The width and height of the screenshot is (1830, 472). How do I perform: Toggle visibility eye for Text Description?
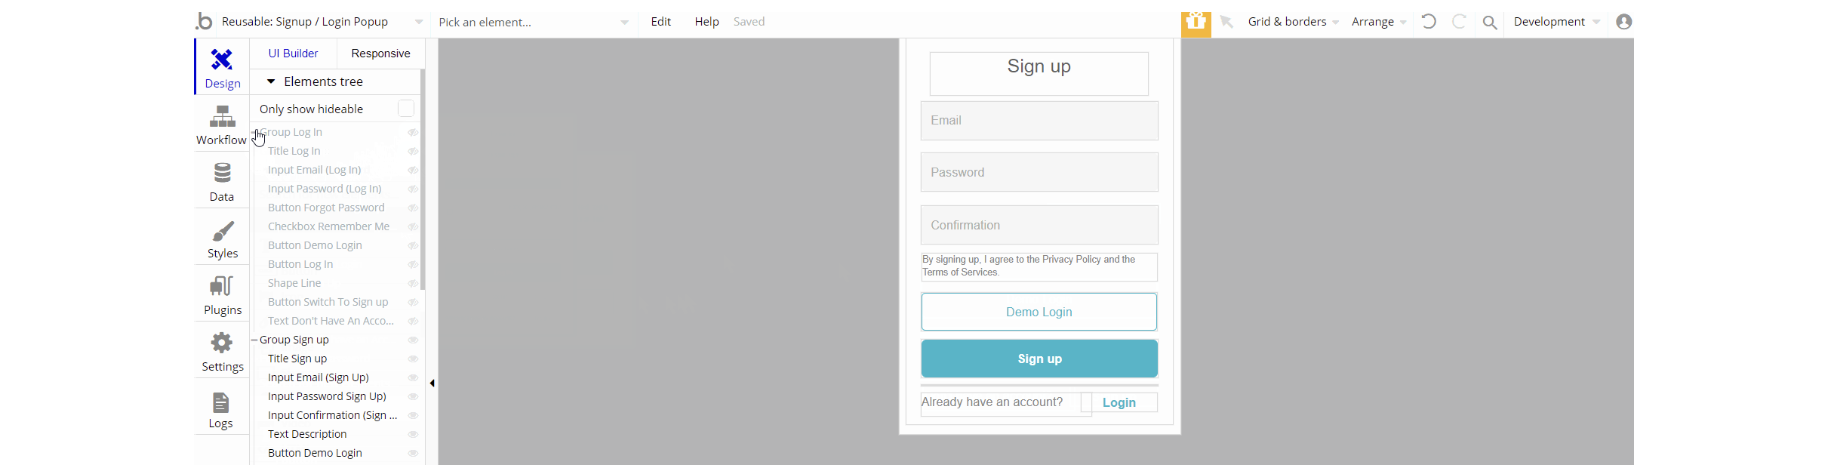(412, 435)
